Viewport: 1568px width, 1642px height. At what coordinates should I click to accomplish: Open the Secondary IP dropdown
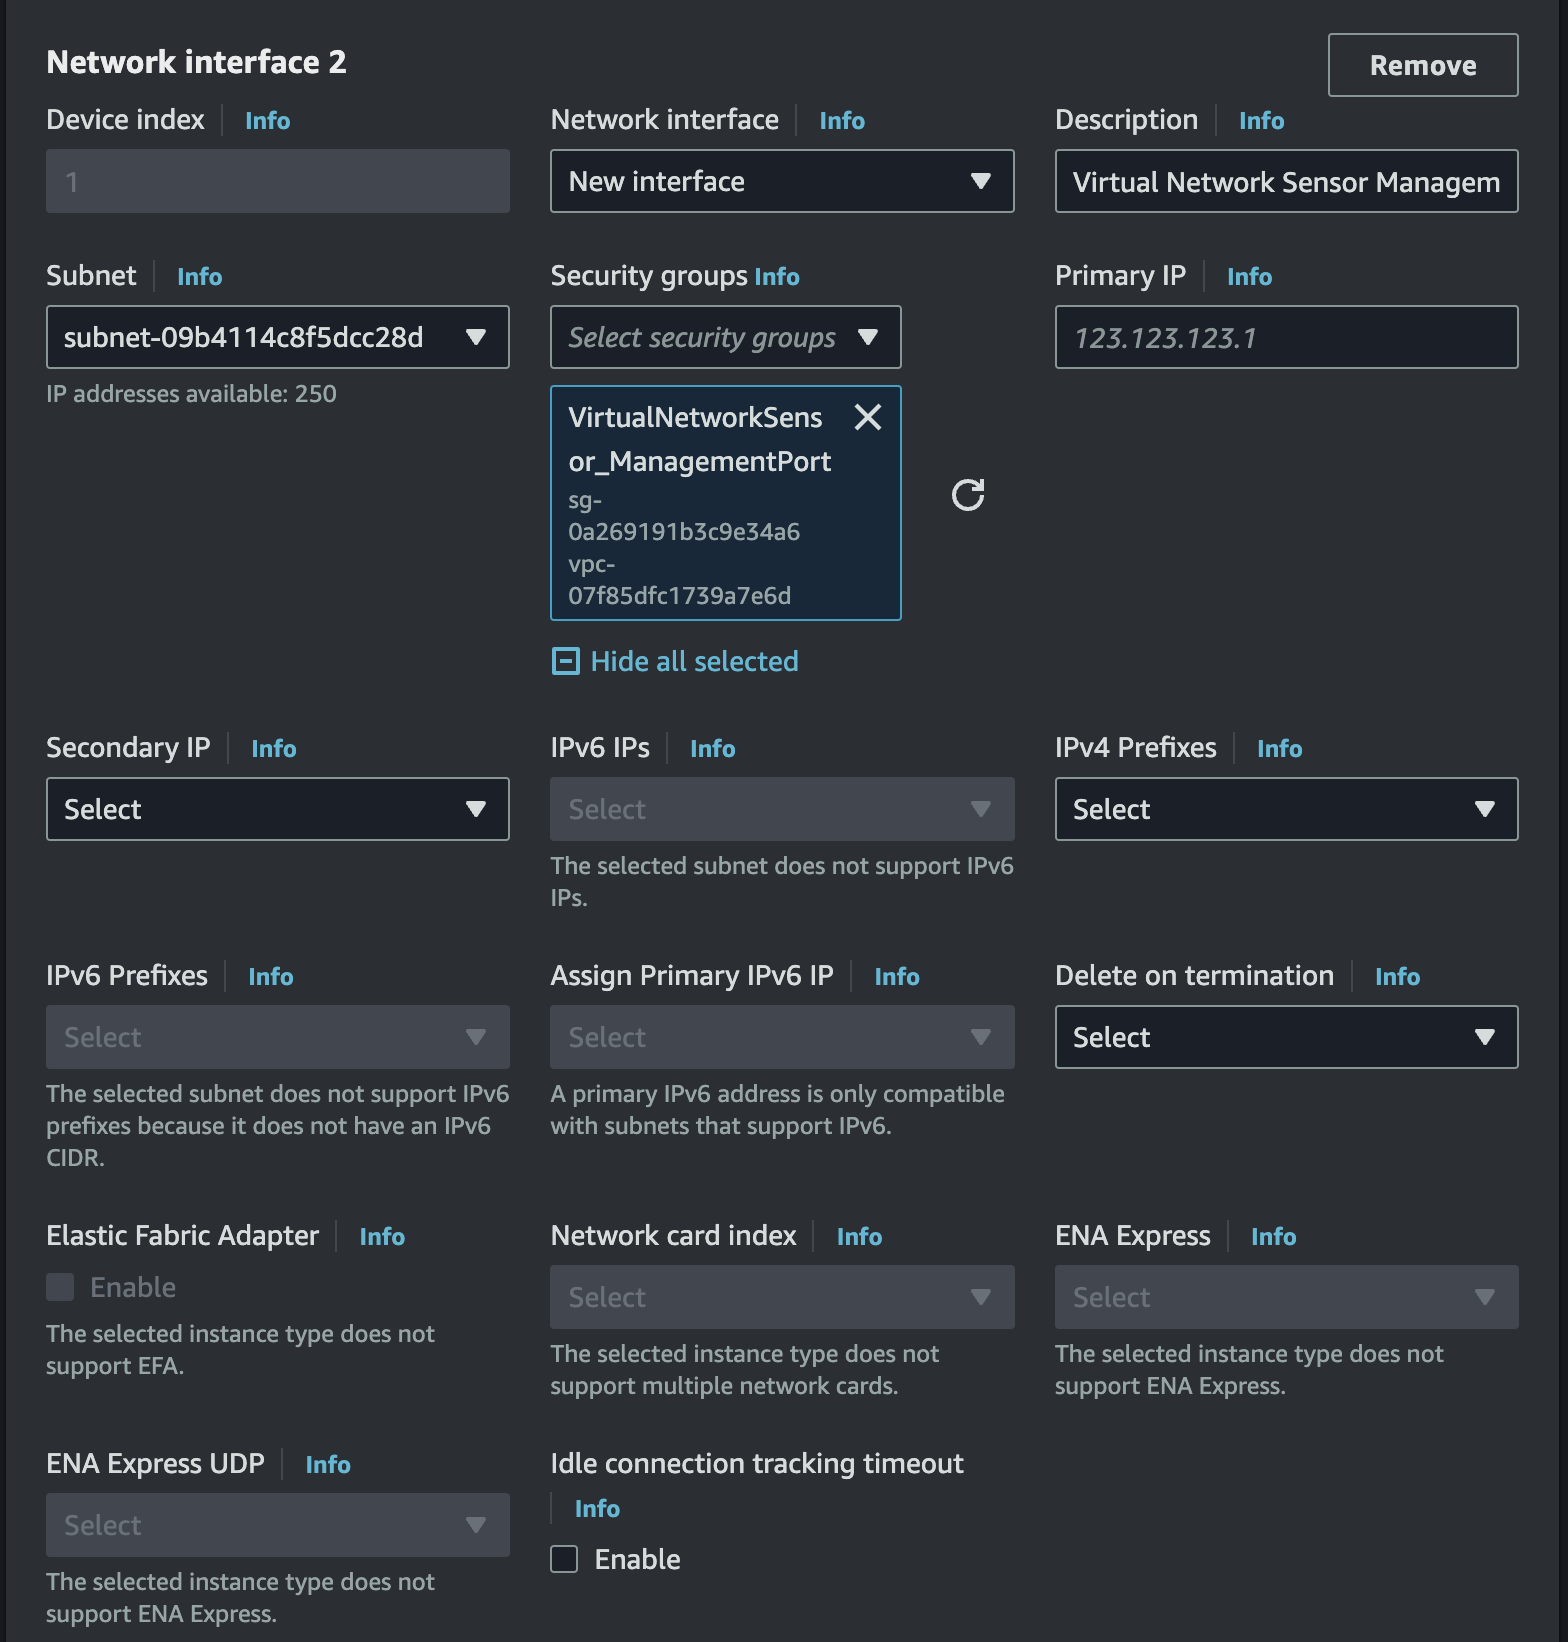point(278,809)
